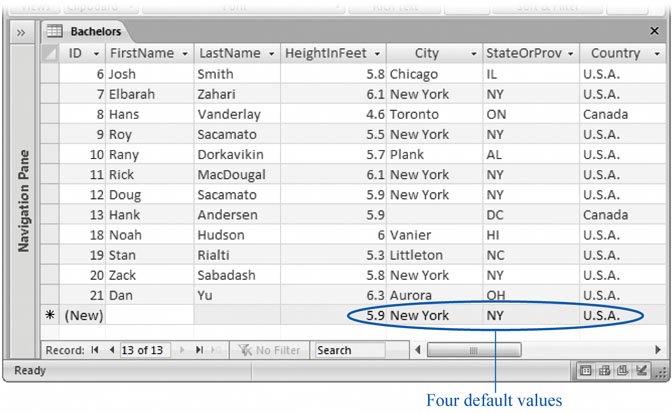
Task: Click the FirstName cell "Elbarah"
Action: [150, 94]
